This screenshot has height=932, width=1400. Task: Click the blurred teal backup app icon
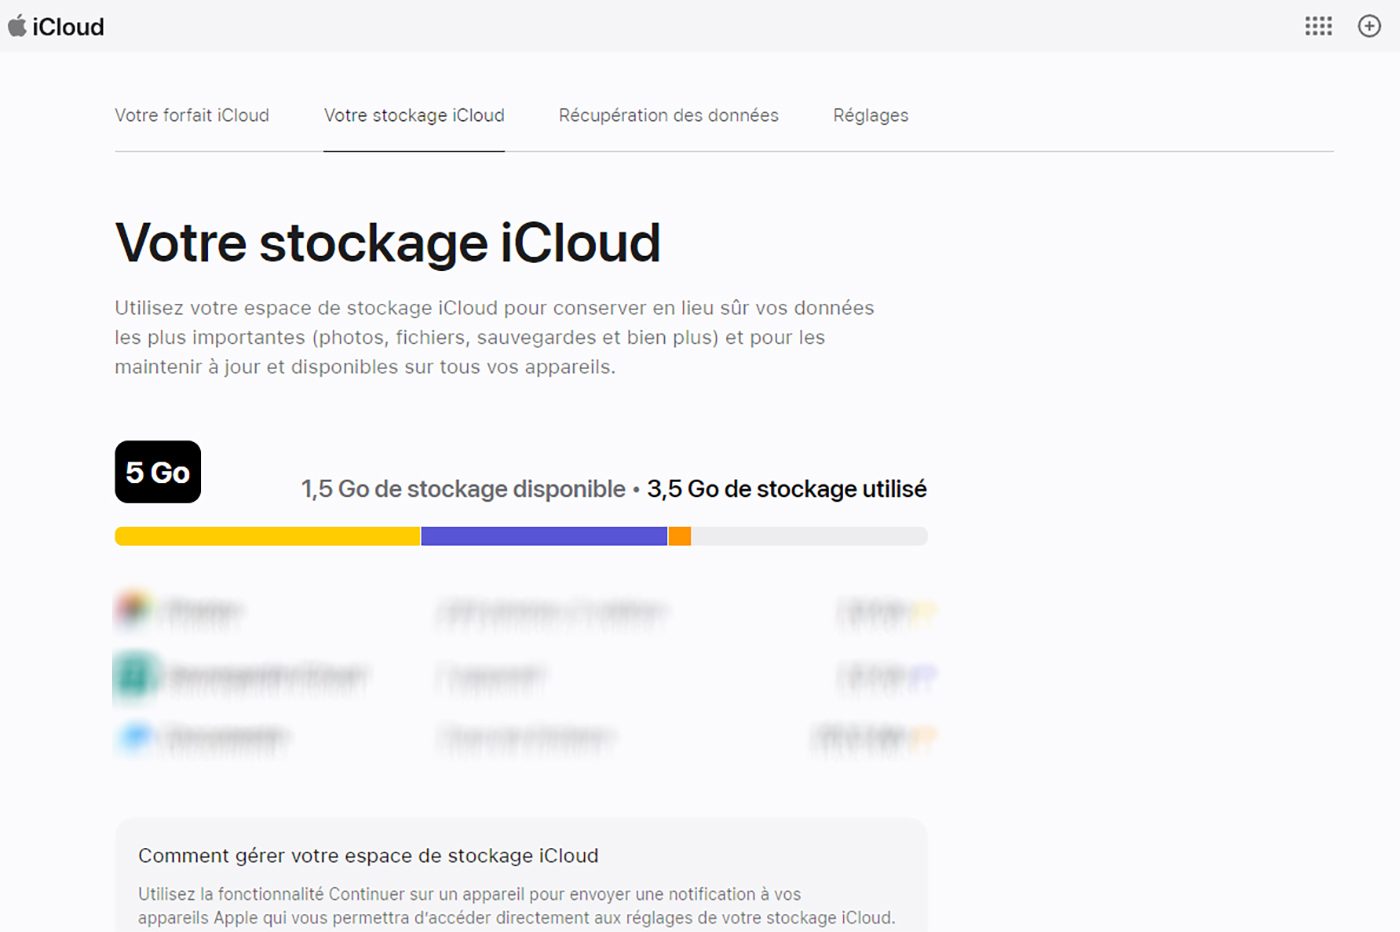click(136, 676)
